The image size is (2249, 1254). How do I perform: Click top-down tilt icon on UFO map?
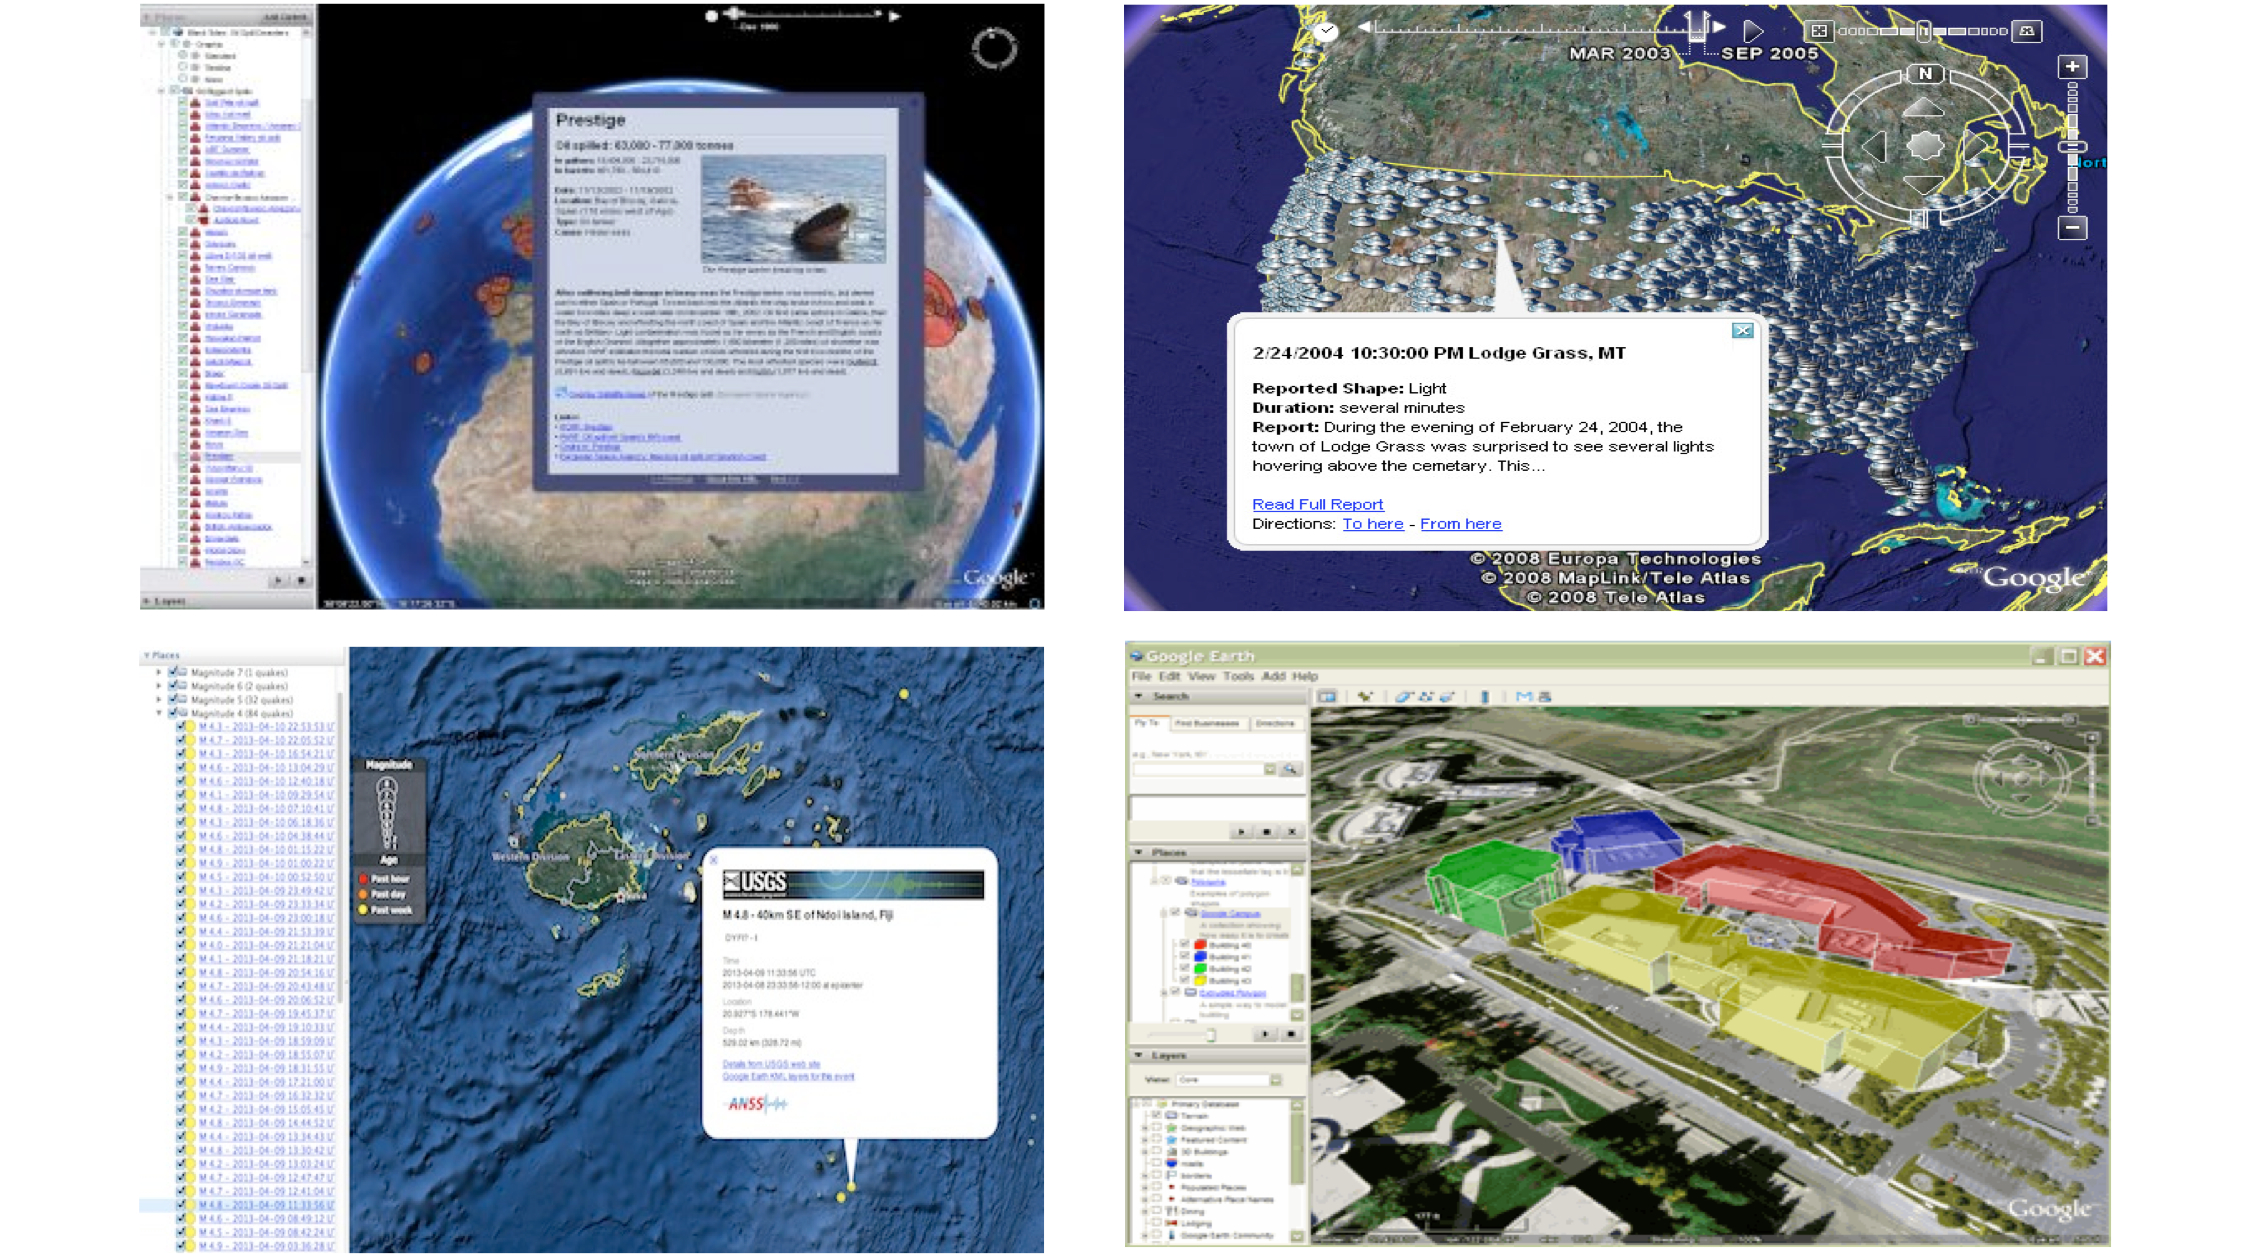[x=1819, y=31]
